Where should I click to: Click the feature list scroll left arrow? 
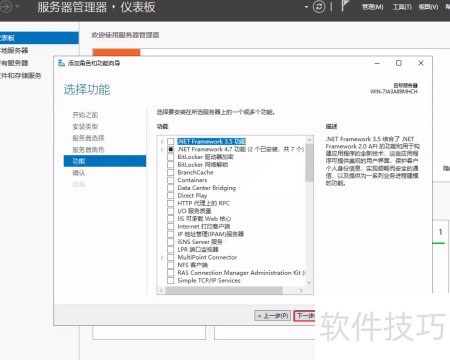click(161, 290)
